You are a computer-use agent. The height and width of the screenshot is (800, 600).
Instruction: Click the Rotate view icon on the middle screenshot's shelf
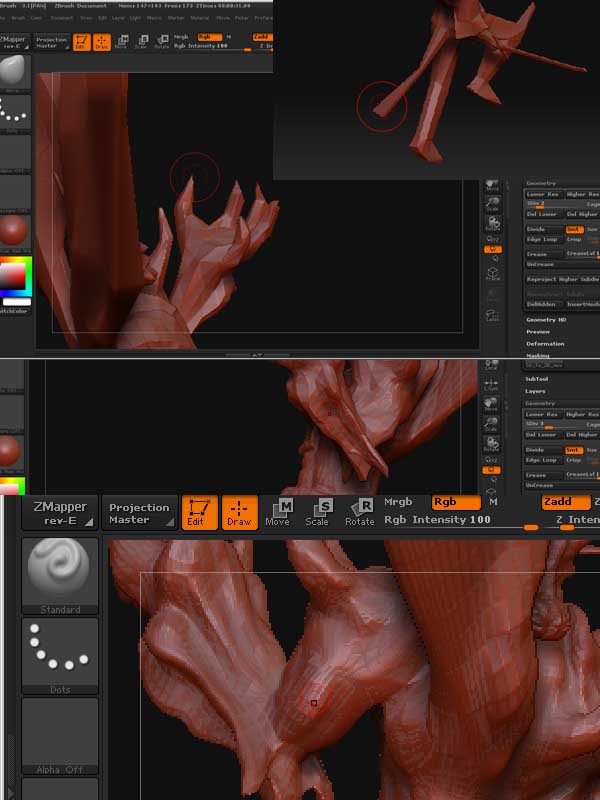point(491,444)
